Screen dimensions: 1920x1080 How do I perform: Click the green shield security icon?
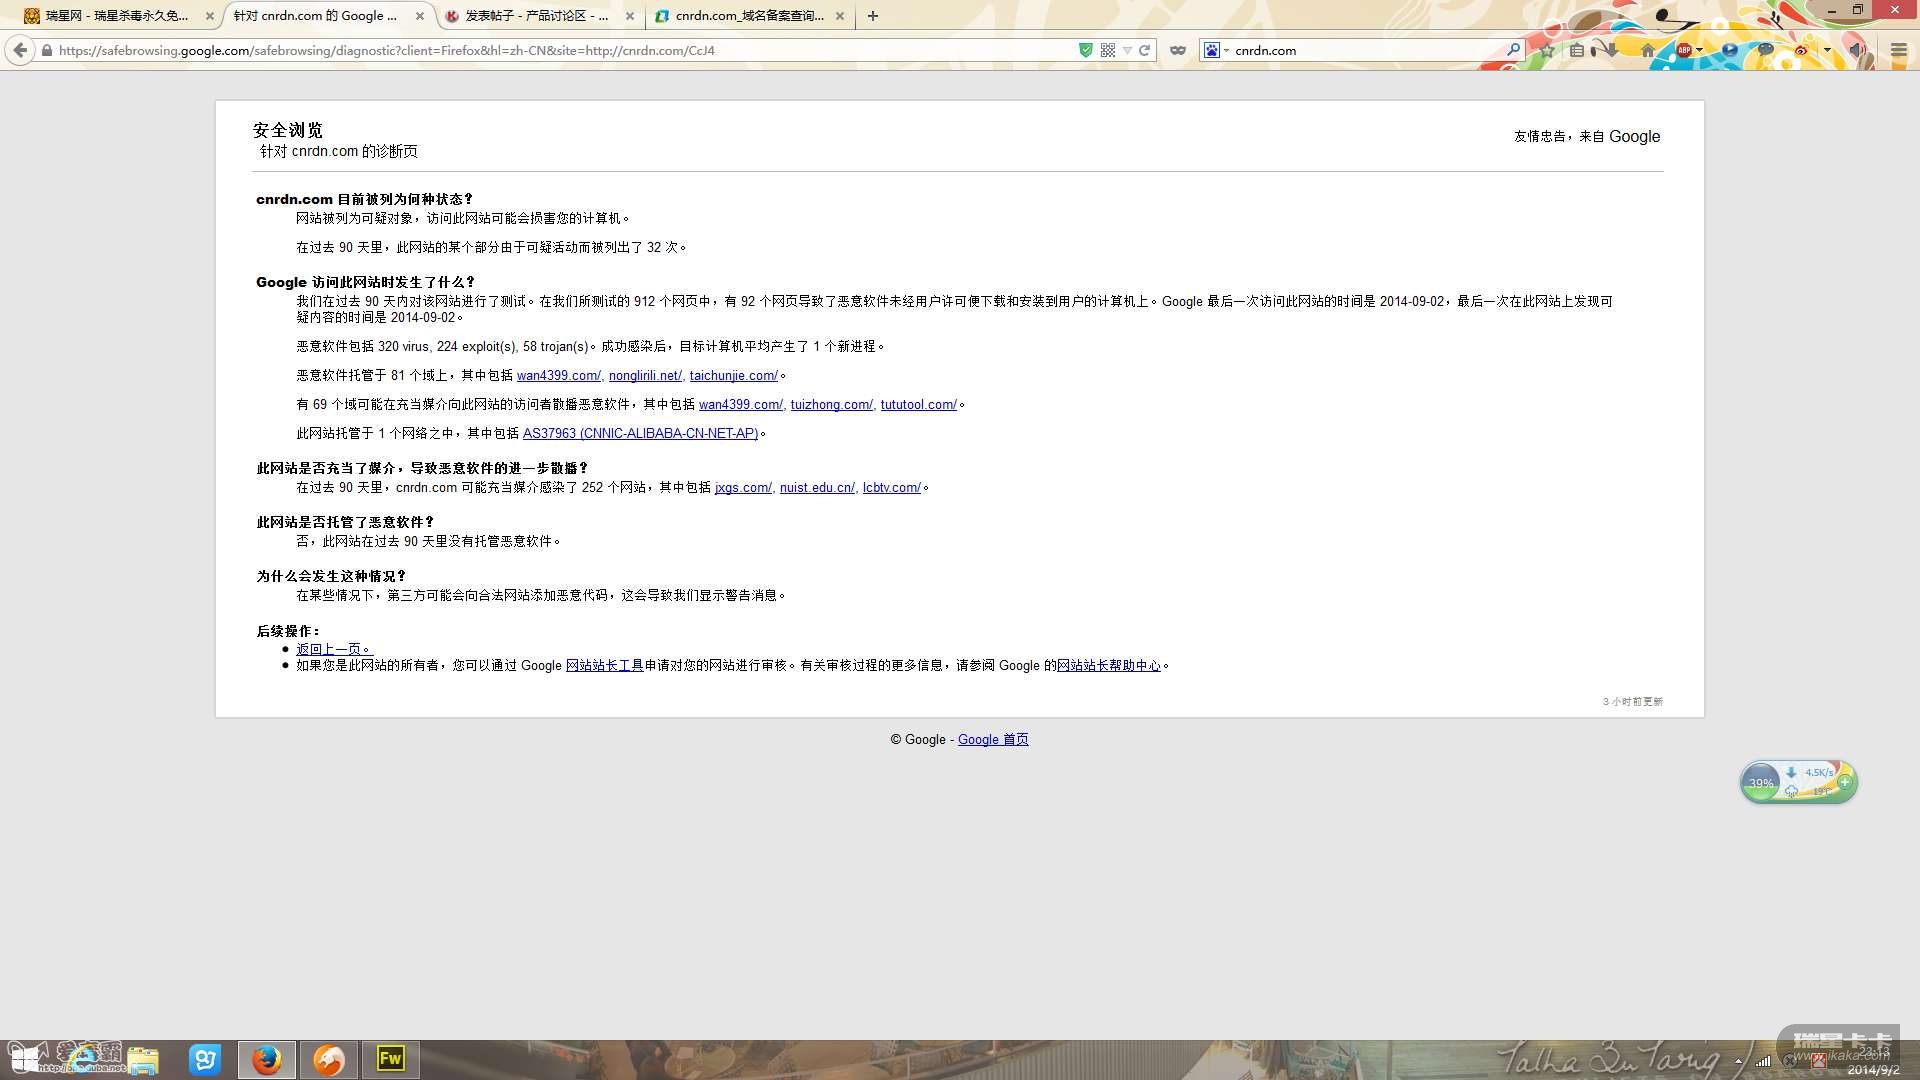(1086, 50)
